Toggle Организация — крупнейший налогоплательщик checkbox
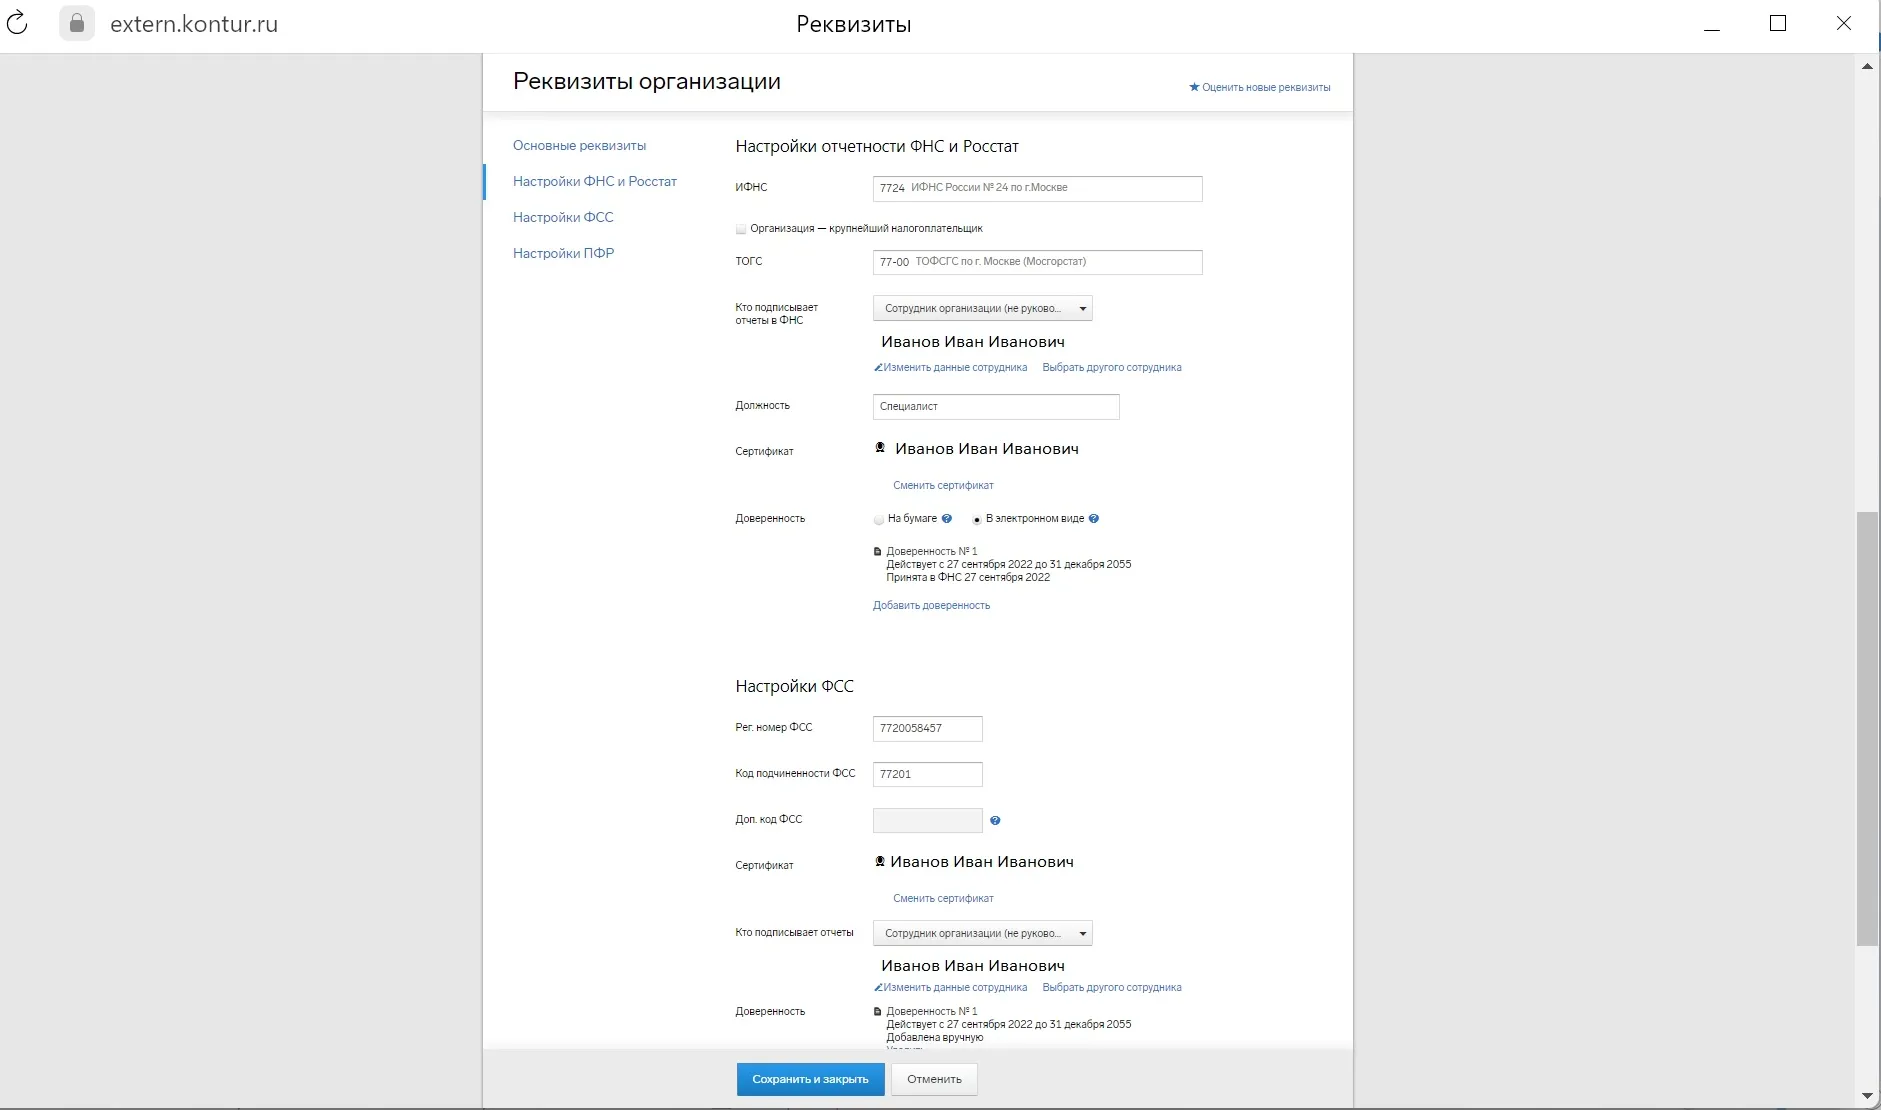 click(x=741, y=229)
